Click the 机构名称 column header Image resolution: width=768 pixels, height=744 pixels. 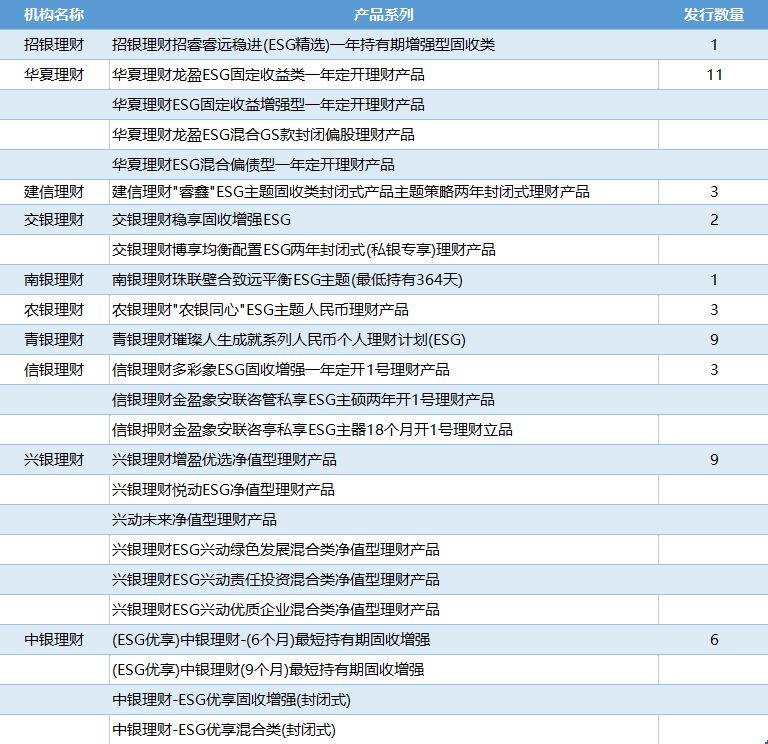click(54, 15)
